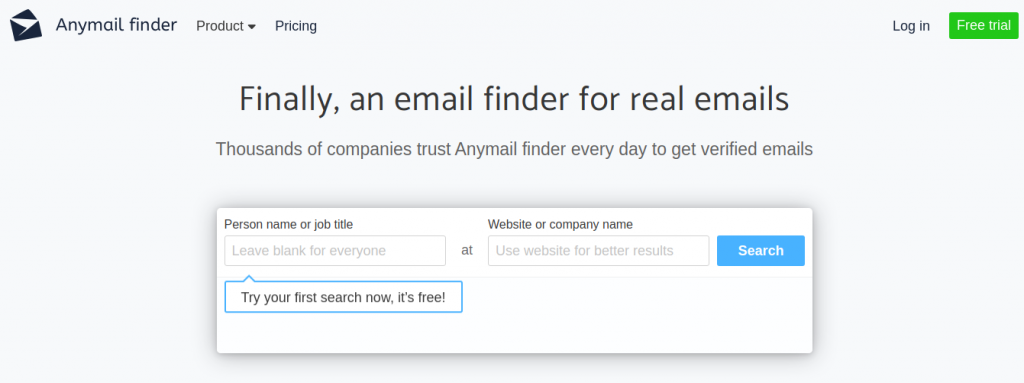Image resolution: width=1024 pixels, height=383 pixels.
Task: Click the blue Search button
Action: click(x=761, y=250)
